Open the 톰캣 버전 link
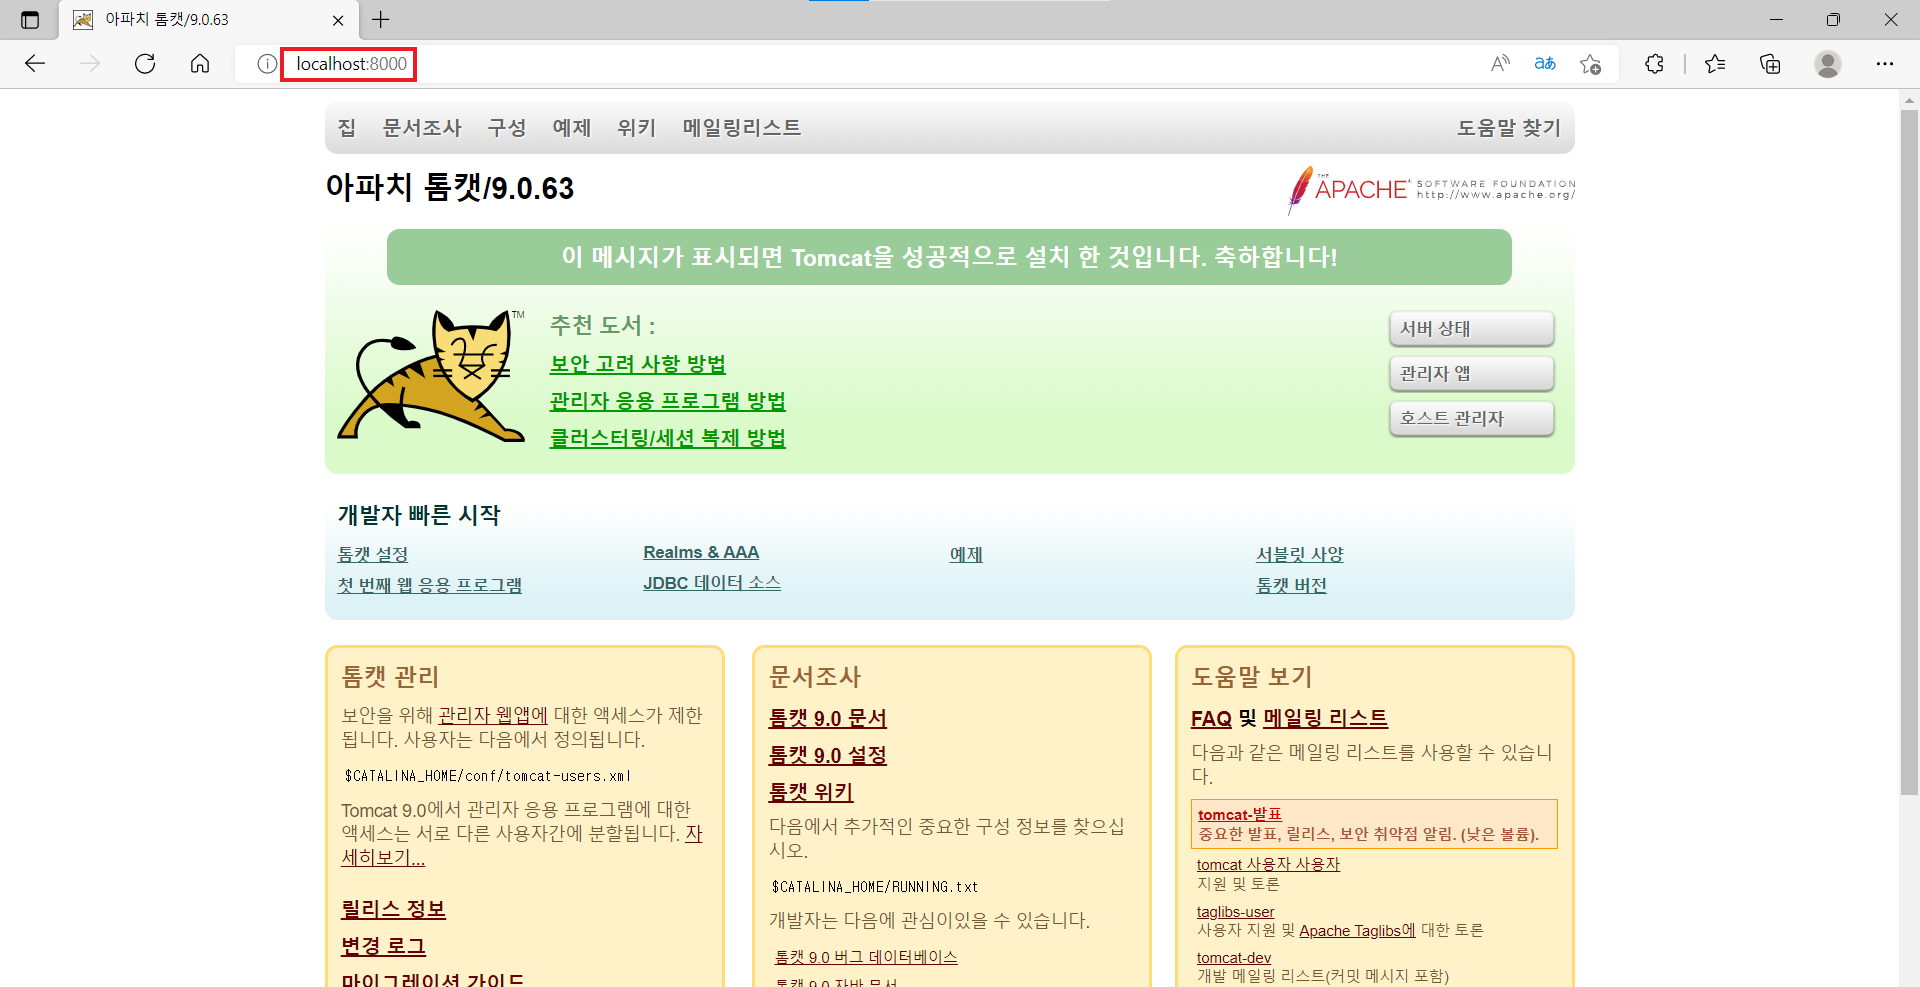Screen dimensions: 1920x987 click(x=1291, y=585)
